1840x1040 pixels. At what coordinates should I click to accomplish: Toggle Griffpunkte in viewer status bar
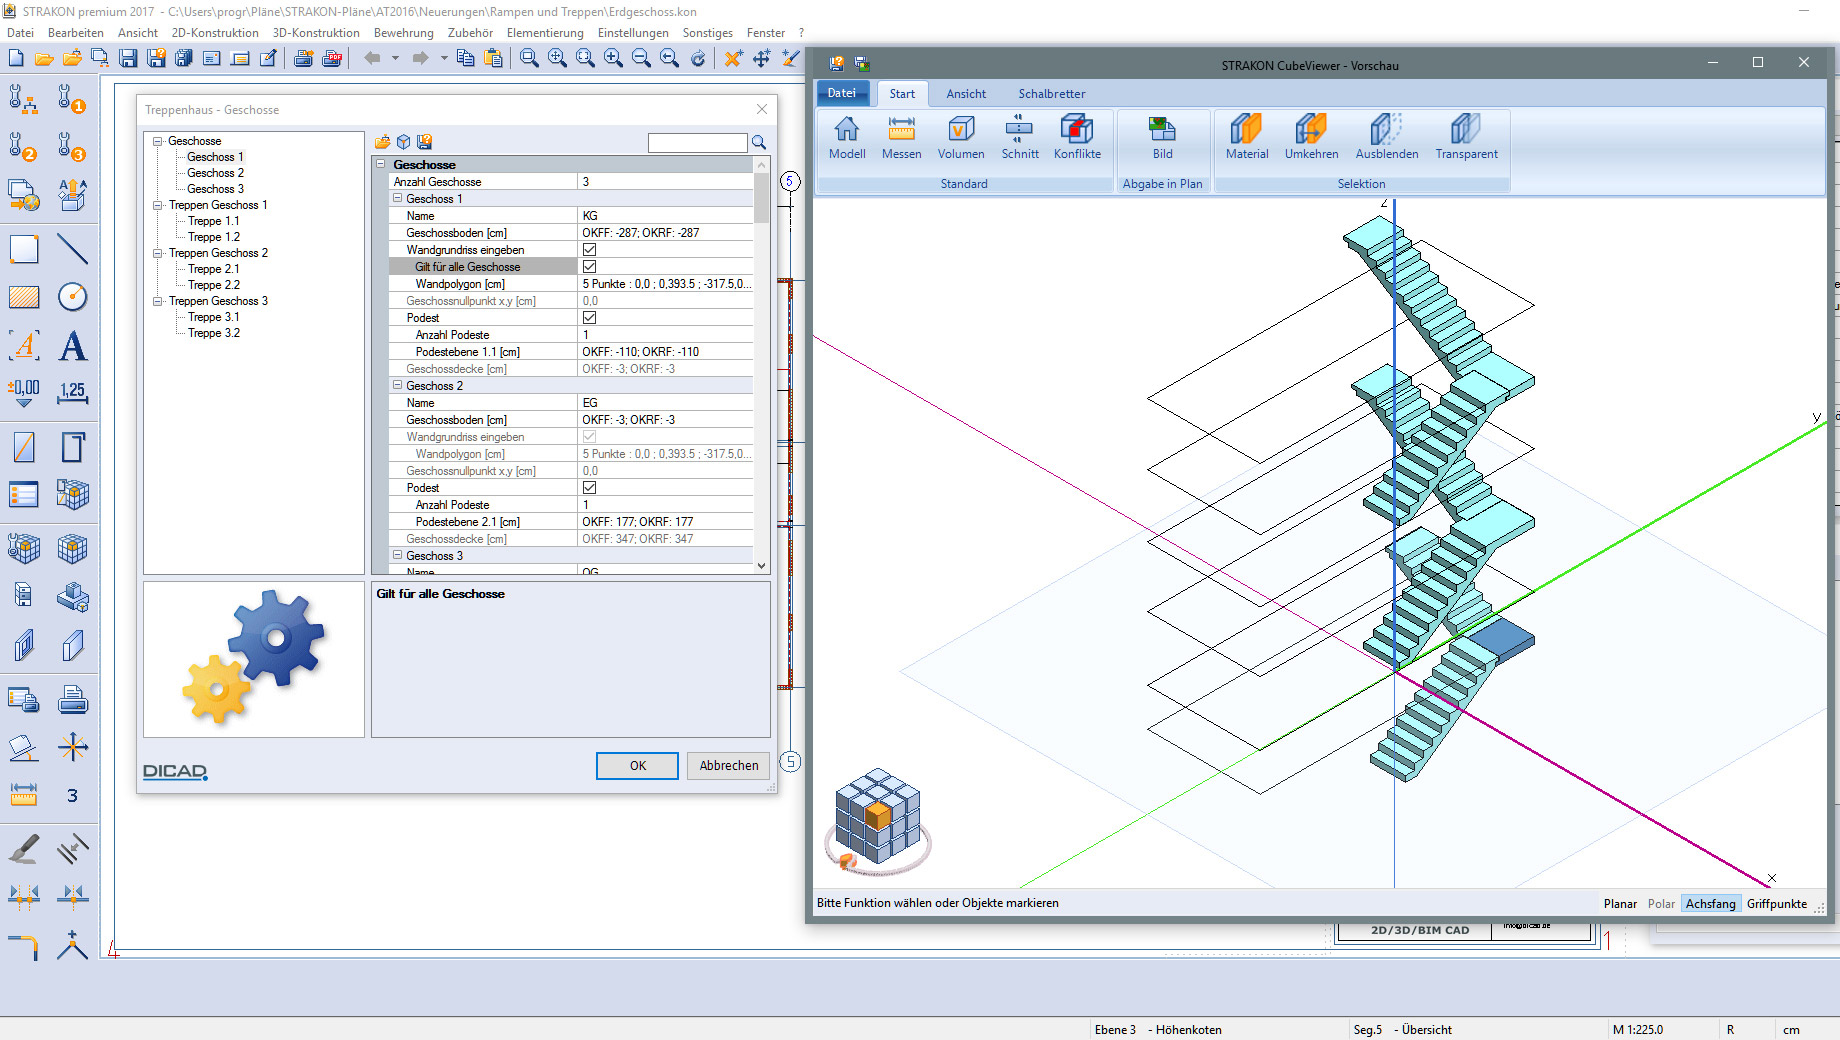click(1776, 904)
